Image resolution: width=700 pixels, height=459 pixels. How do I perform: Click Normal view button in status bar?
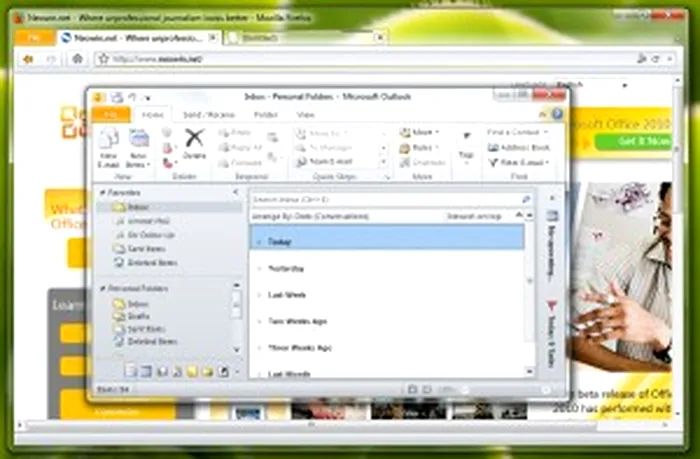coord(412,390)
